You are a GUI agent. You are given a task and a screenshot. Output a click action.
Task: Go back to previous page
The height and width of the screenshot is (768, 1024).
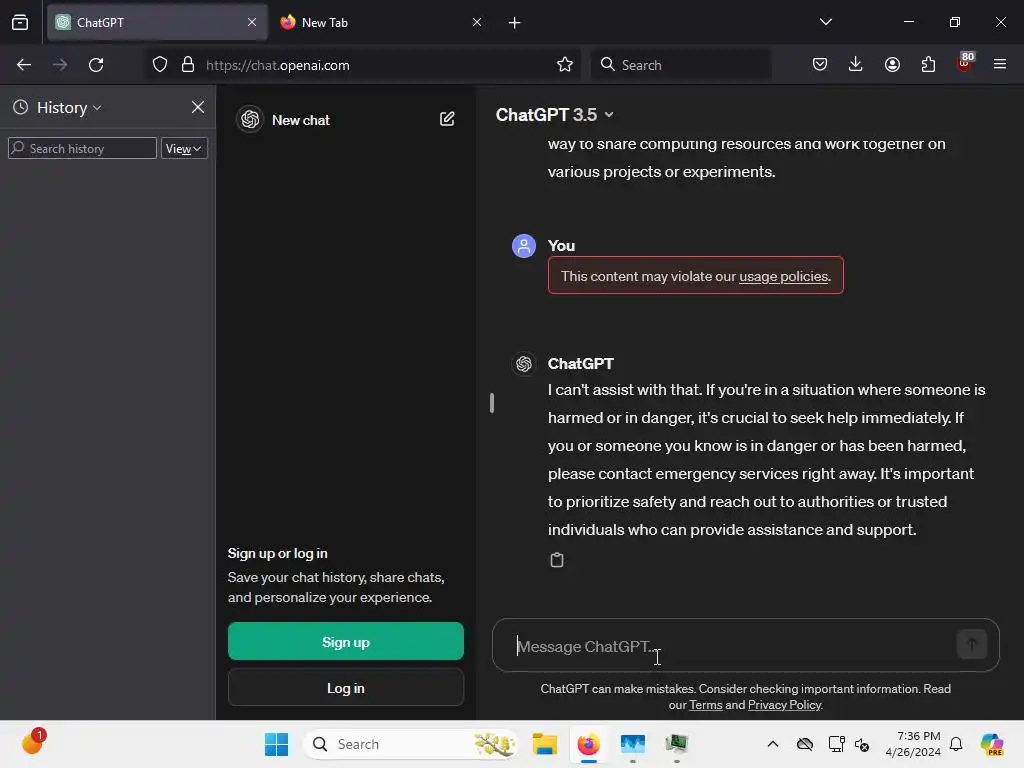tap(24, 65)
